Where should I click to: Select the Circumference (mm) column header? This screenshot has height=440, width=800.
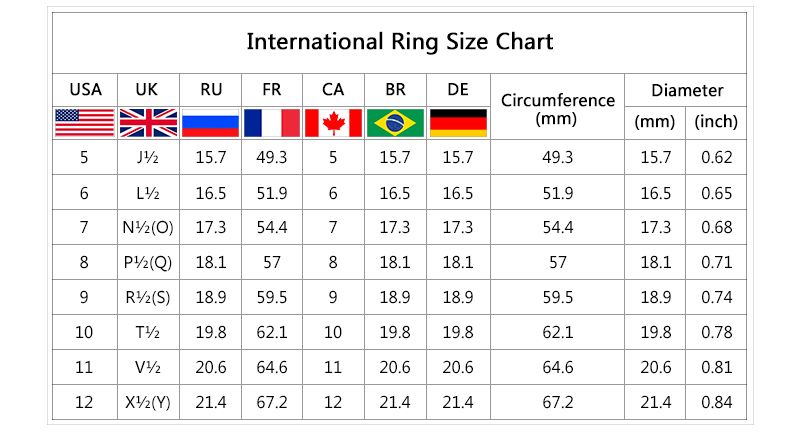pos(557,108)
